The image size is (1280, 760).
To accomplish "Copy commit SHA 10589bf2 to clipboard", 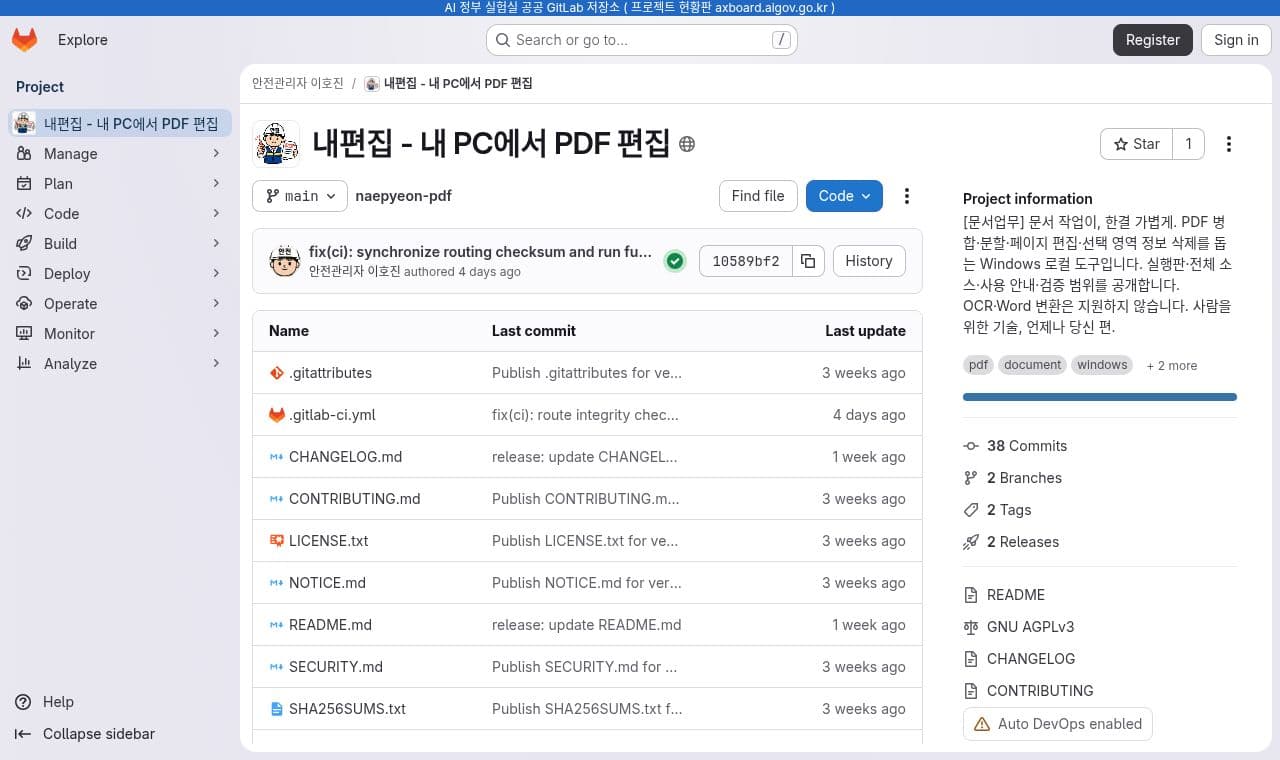I will [808, 261].
